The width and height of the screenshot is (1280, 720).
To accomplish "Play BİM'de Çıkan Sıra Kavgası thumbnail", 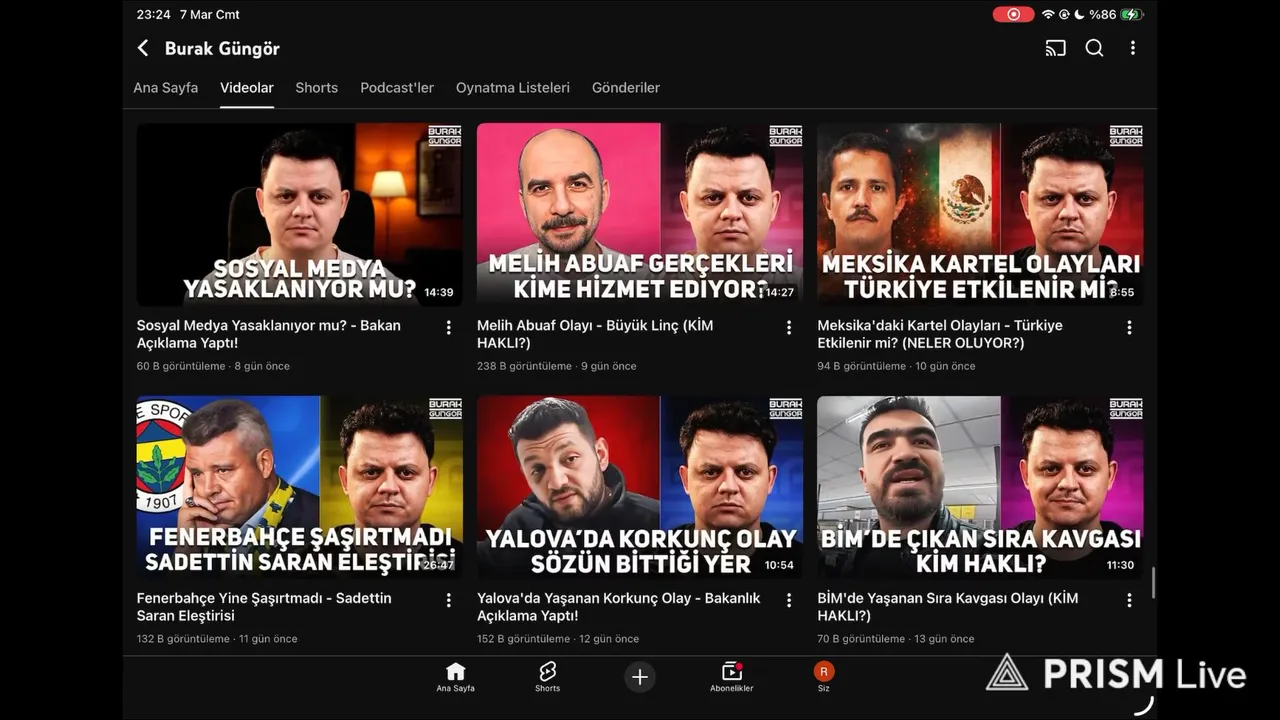I will click(x=980, y=487).
